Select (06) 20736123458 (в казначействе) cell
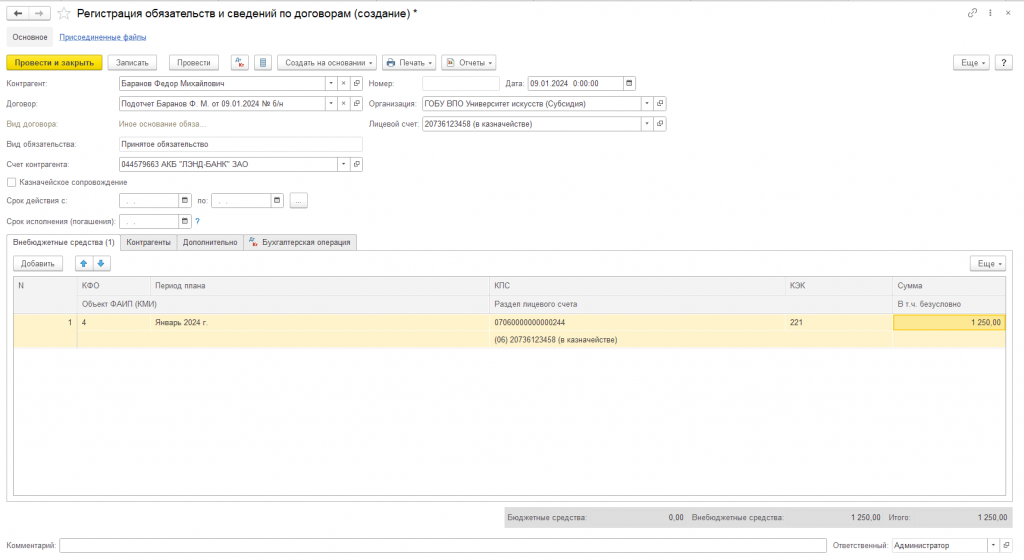This screenshot has width=1024, height=560. pos(637,339)
